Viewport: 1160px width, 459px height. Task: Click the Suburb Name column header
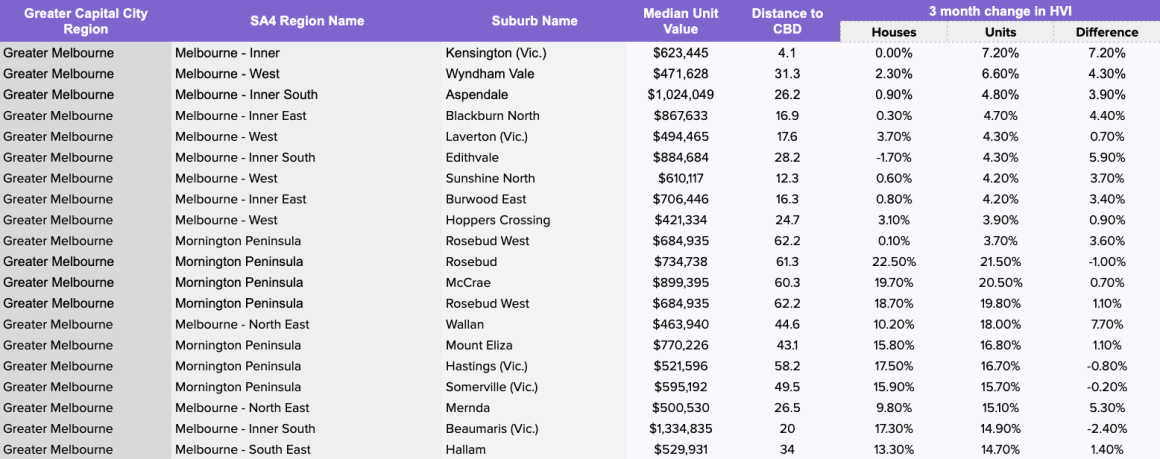tap(534, 21)
